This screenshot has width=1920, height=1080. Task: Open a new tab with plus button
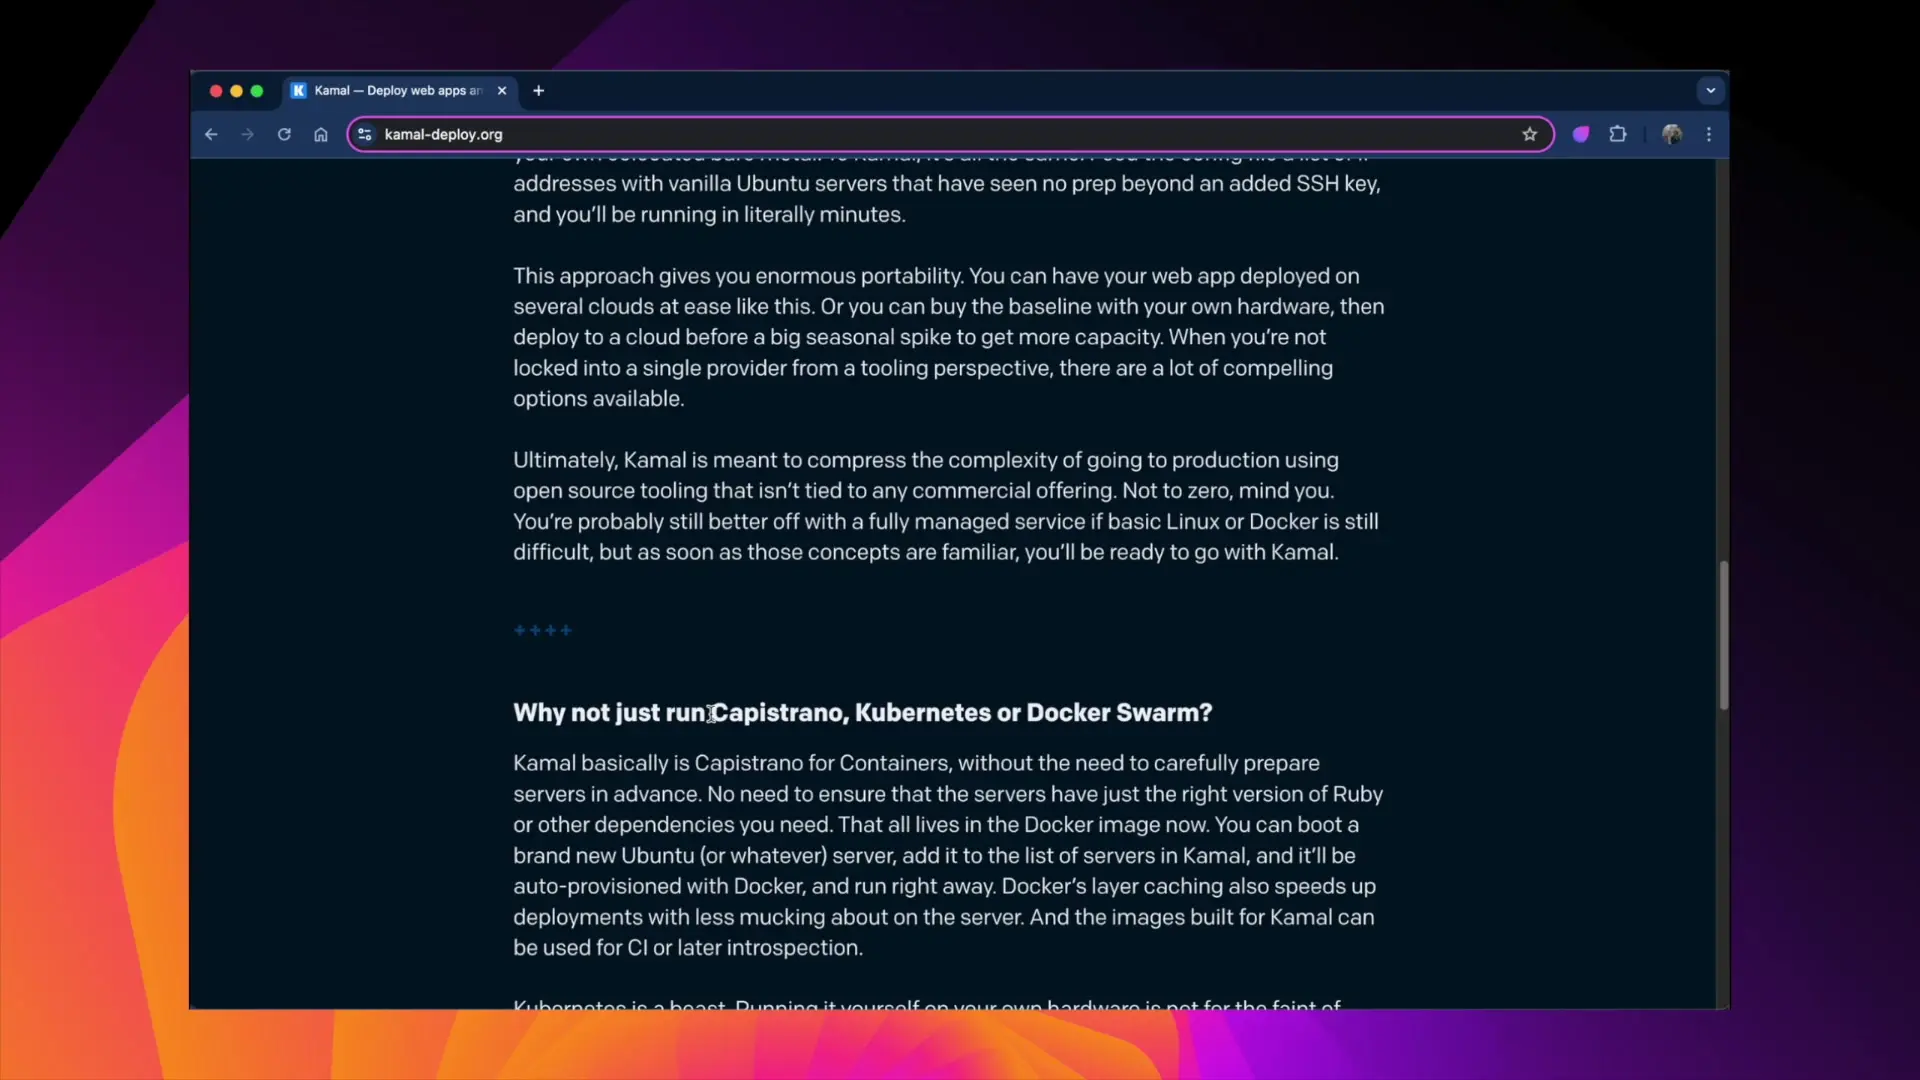[x=539, y=90]
